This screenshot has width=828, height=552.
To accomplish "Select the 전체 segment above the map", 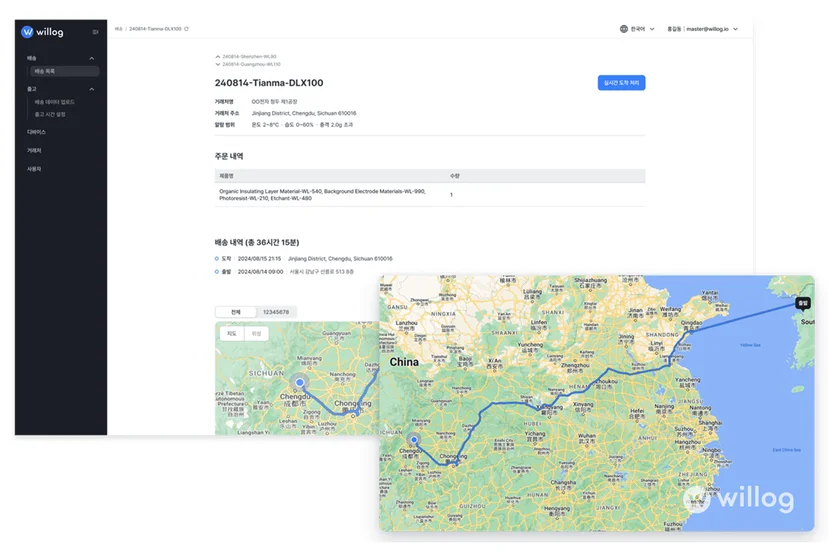I will click(236, 312).
